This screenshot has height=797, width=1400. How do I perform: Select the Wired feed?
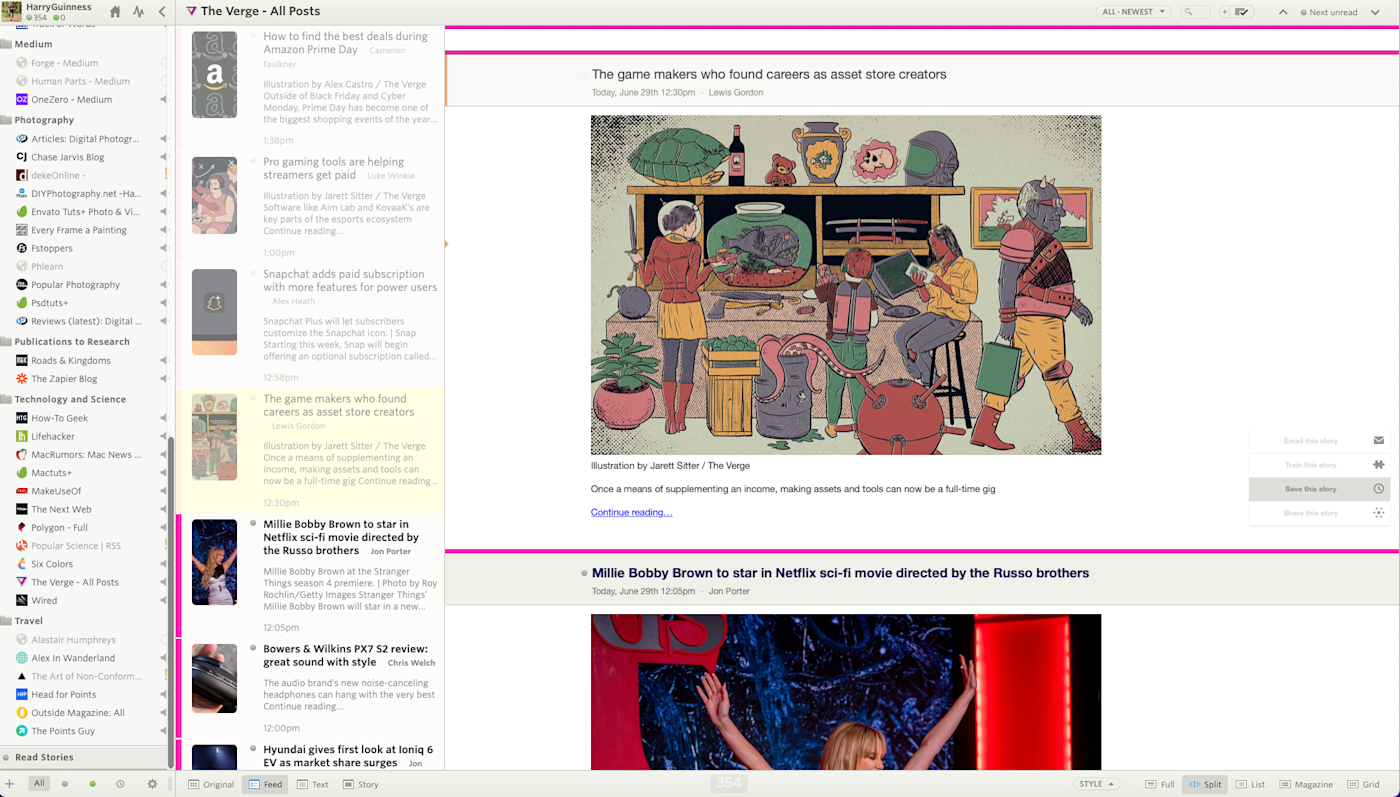point(85,600)
